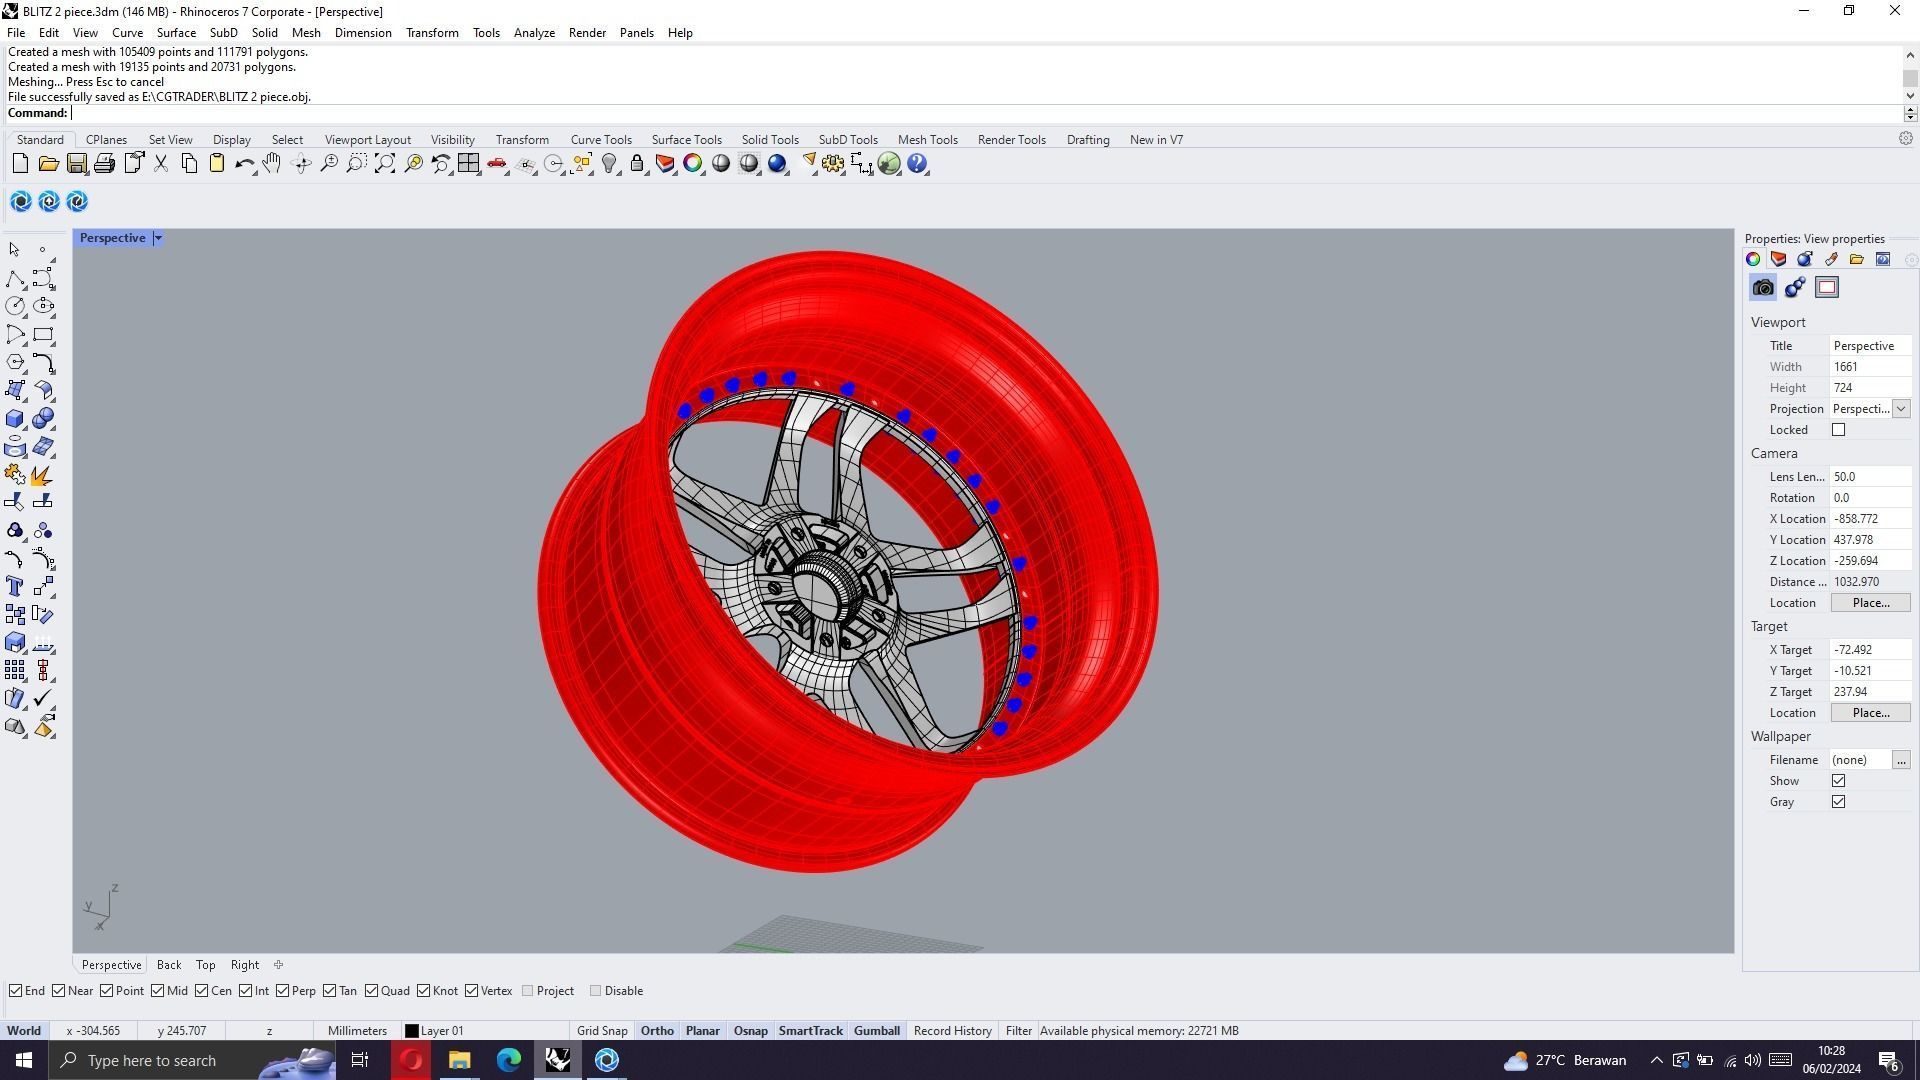Select the Text object tool

(15, 587)
